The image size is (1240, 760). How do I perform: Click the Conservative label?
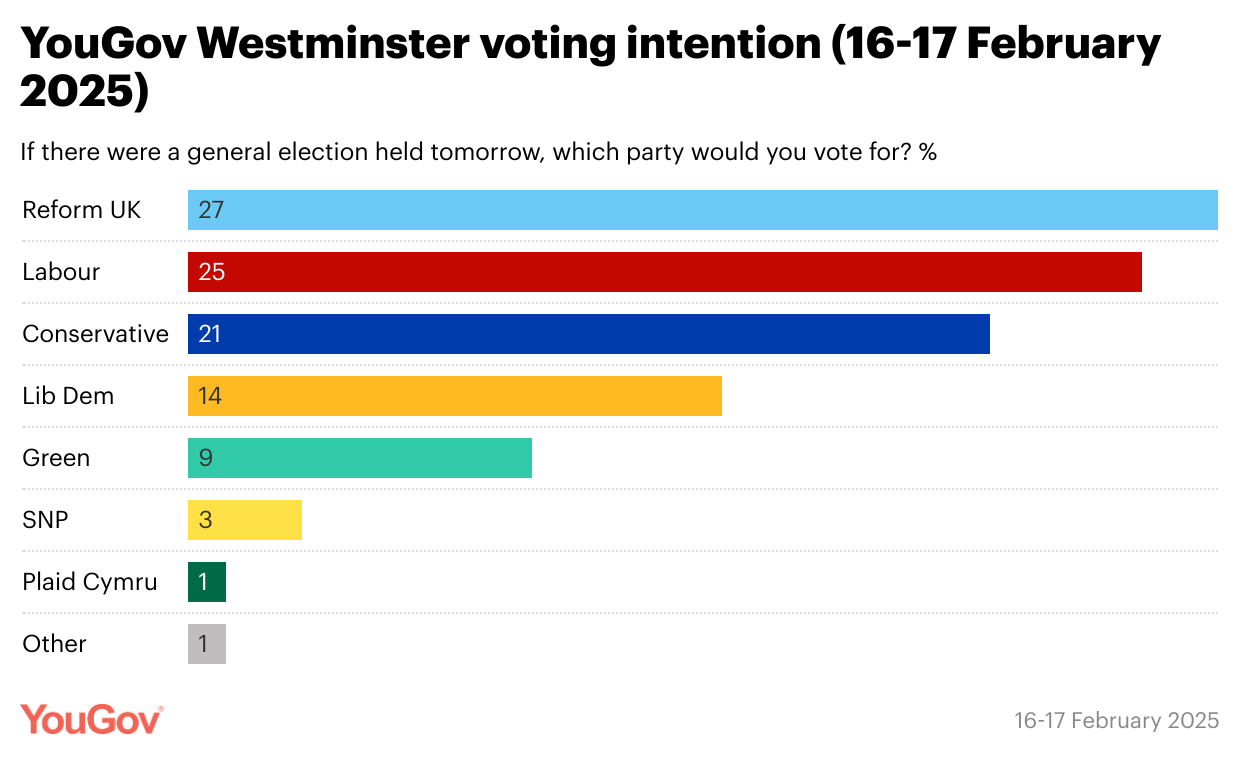pos(96,334)
